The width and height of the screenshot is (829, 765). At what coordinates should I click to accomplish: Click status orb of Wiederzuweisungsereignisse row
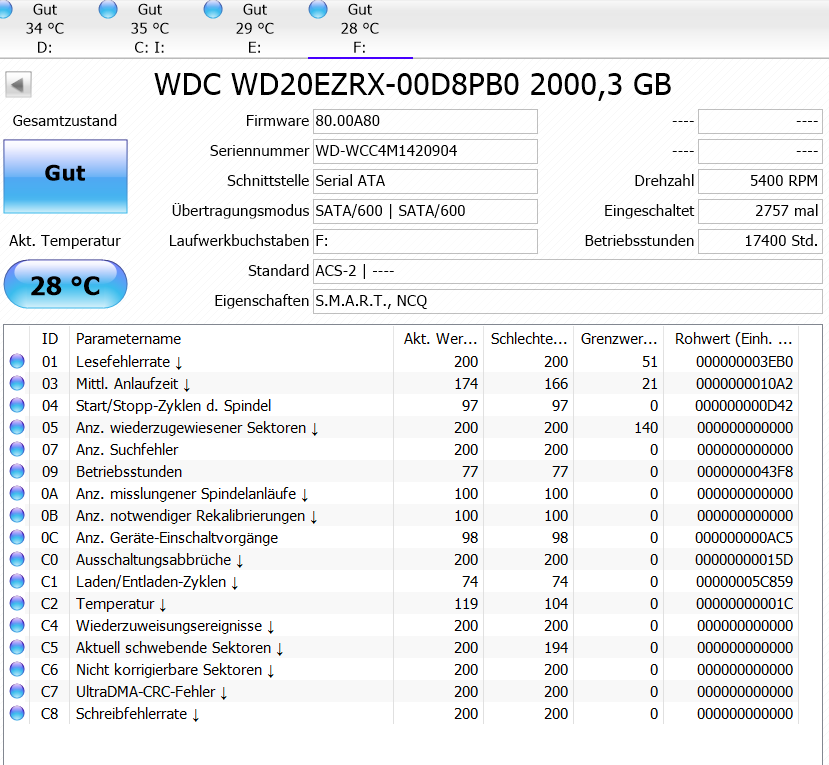coord(17,625)
